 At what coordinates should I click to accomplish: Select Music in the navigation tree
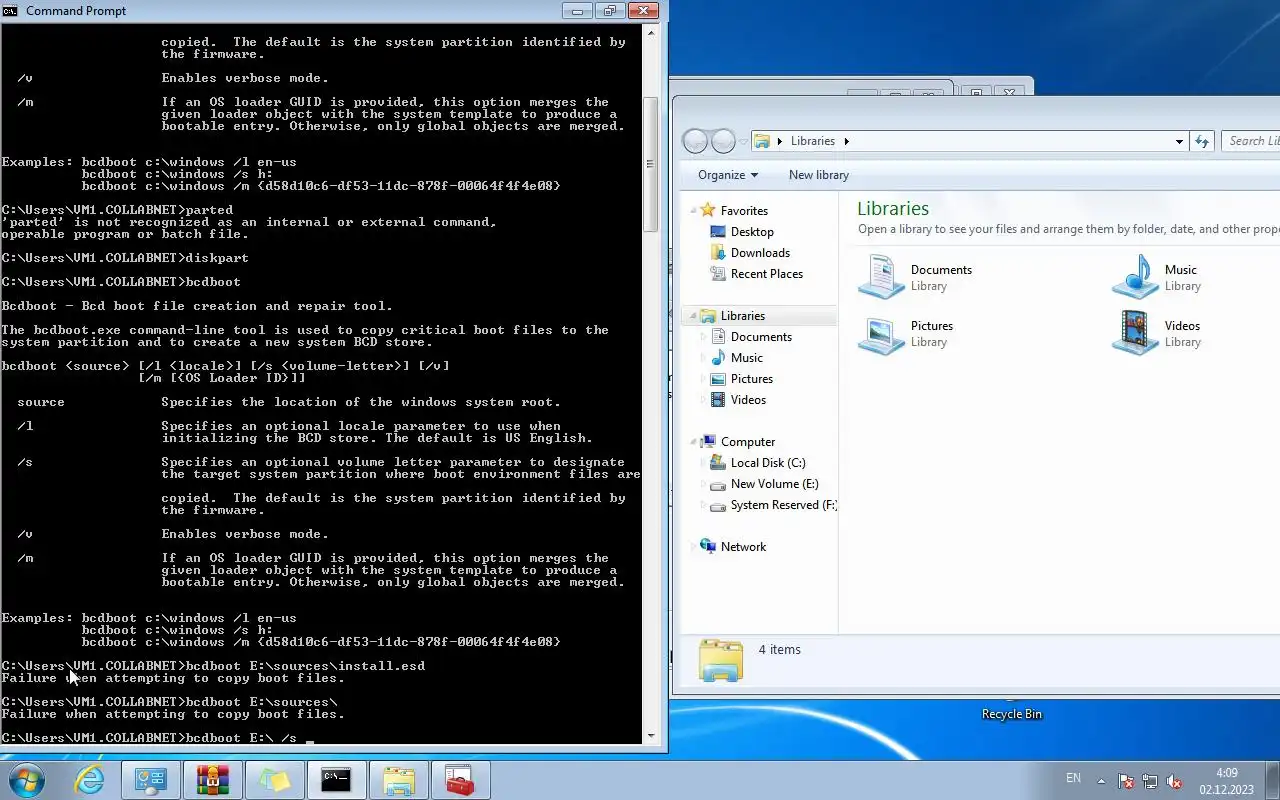pos(746,358)
